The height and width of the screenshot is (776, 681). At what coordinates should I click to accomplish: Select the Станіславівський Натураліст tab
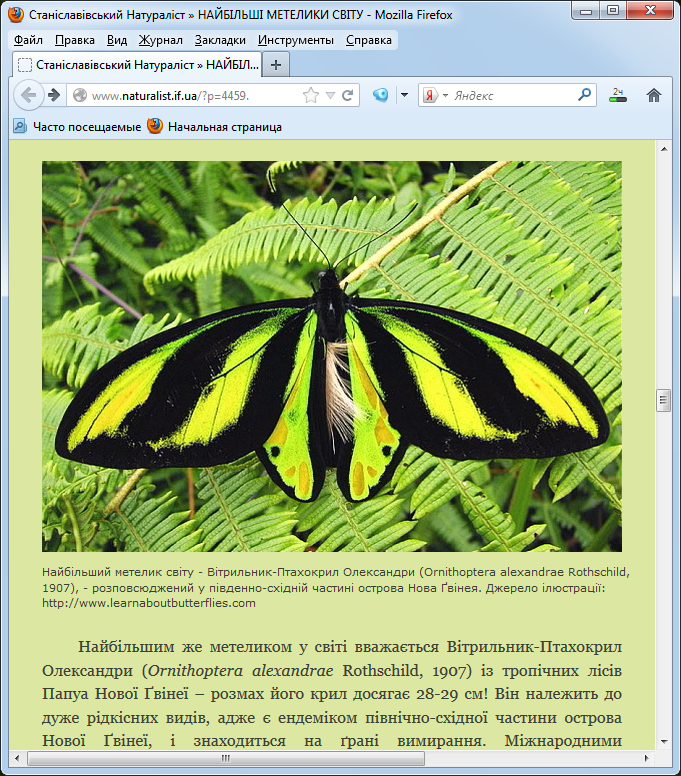click(135, 64)
